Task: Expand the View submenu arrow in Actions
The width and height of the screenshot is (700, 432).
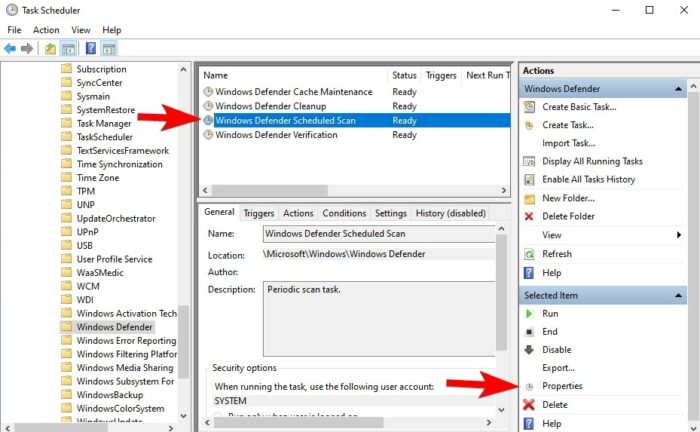Action: (679, 235)
